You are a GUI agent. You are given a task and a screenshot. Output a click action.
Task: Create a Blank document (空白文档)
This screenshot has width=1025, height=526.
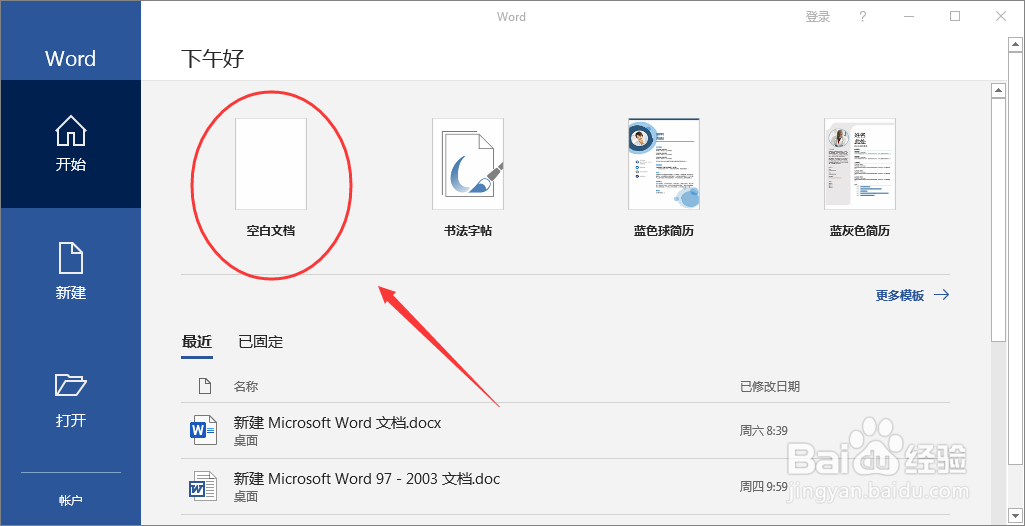coord(271,176)
